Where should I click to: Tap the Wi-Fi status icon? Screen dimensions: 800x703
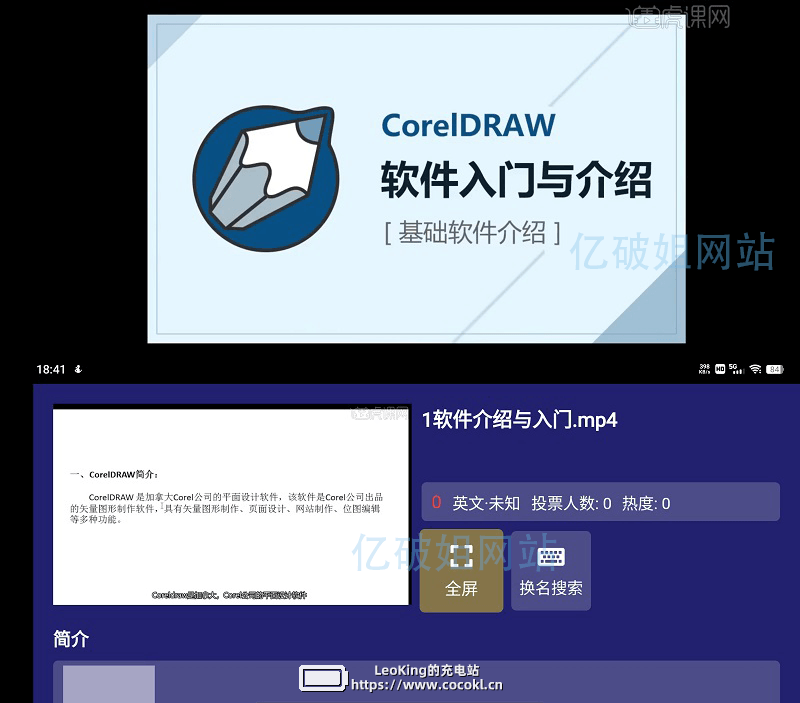tap(756, 369)
